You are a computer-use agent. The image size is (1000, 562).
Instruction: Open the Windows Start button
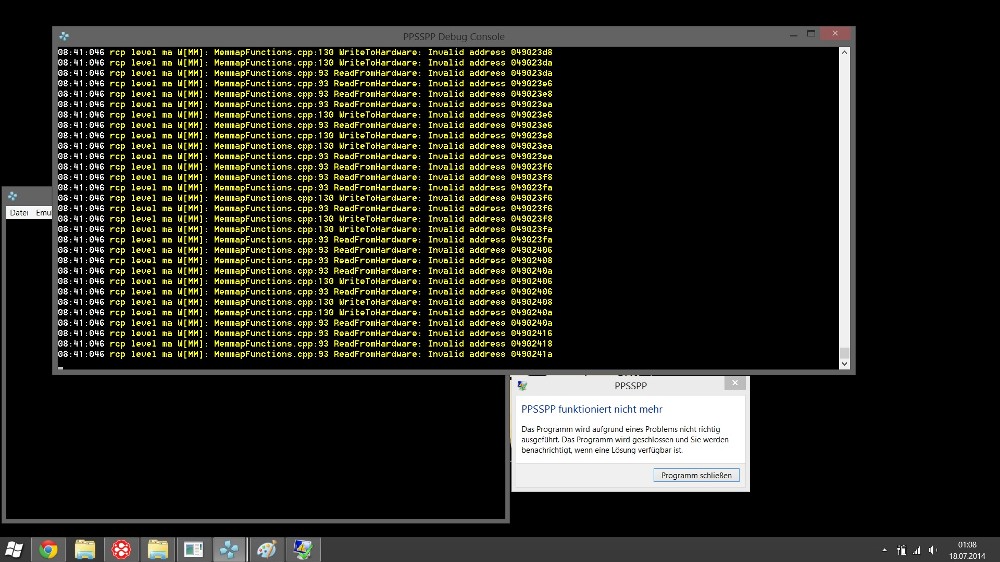point(14,549)
